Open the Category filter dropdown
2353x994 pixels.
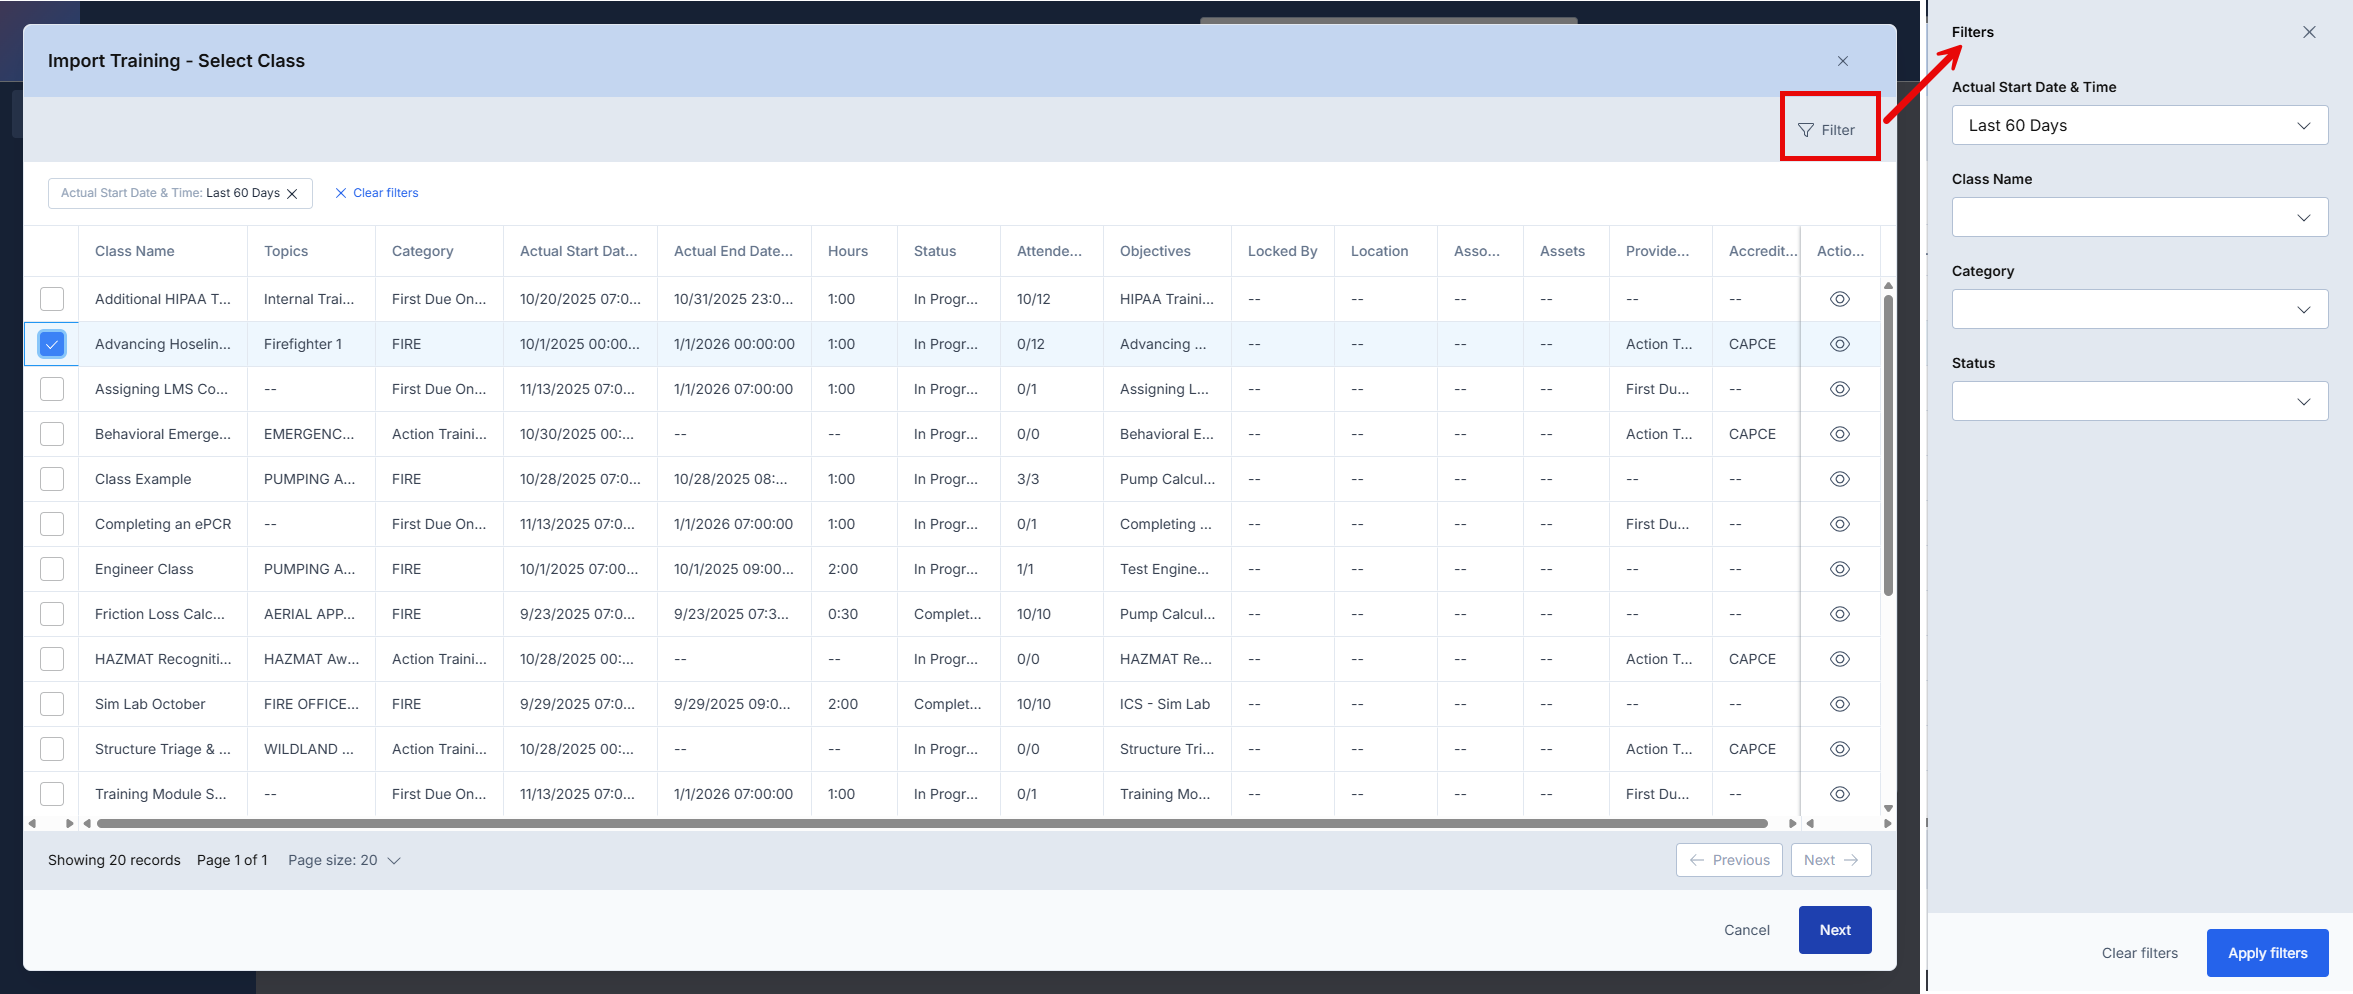pyautogui.click(x=2139, y=310)
